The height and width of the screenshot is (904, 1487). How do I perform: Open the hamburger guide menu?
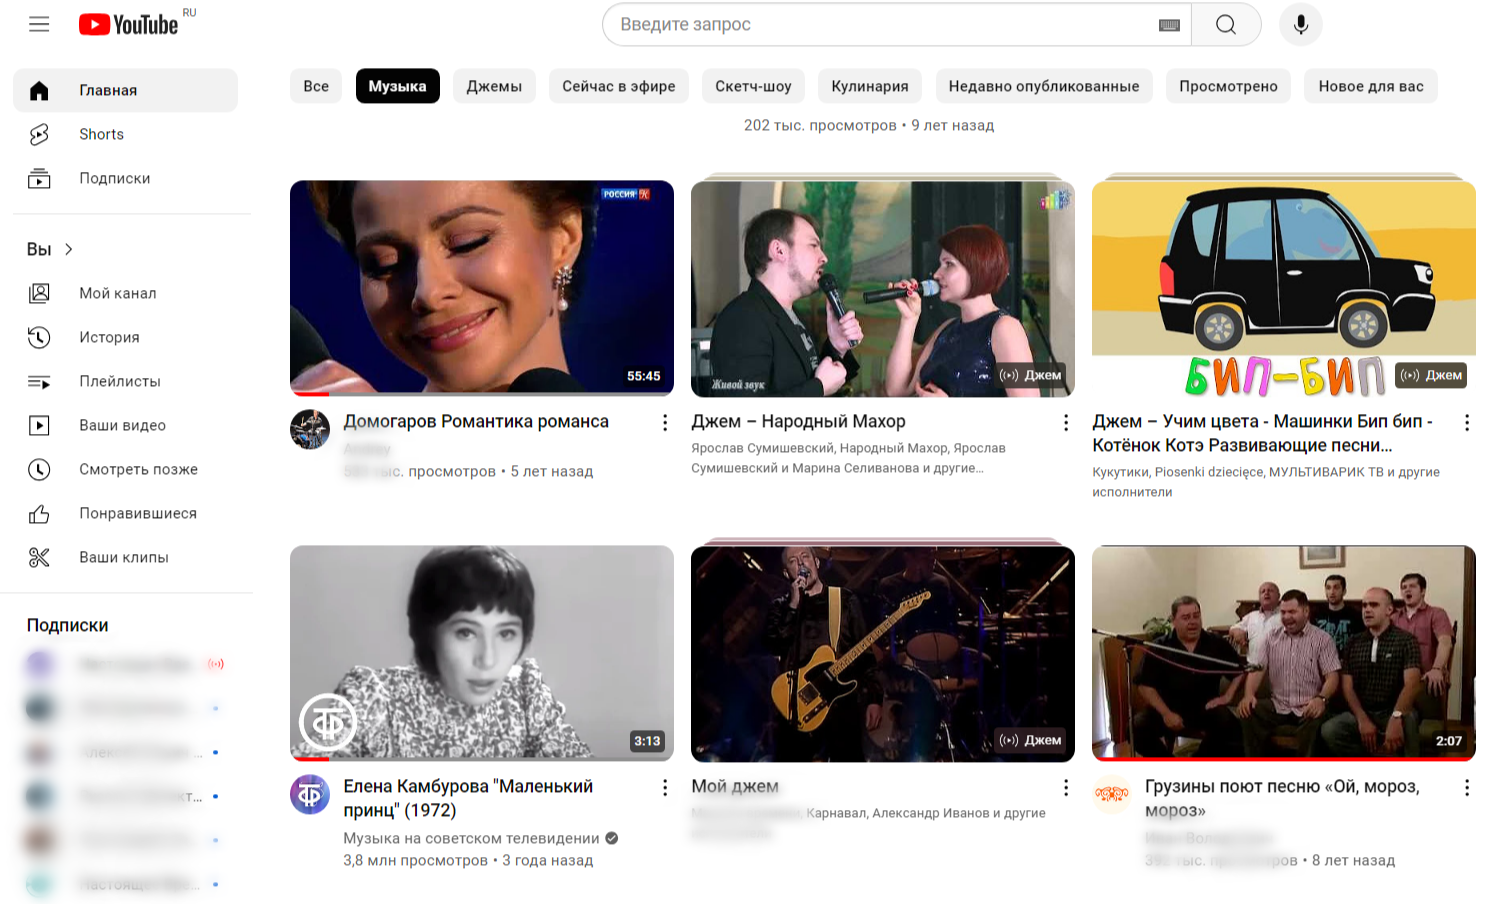coord(39,24)
